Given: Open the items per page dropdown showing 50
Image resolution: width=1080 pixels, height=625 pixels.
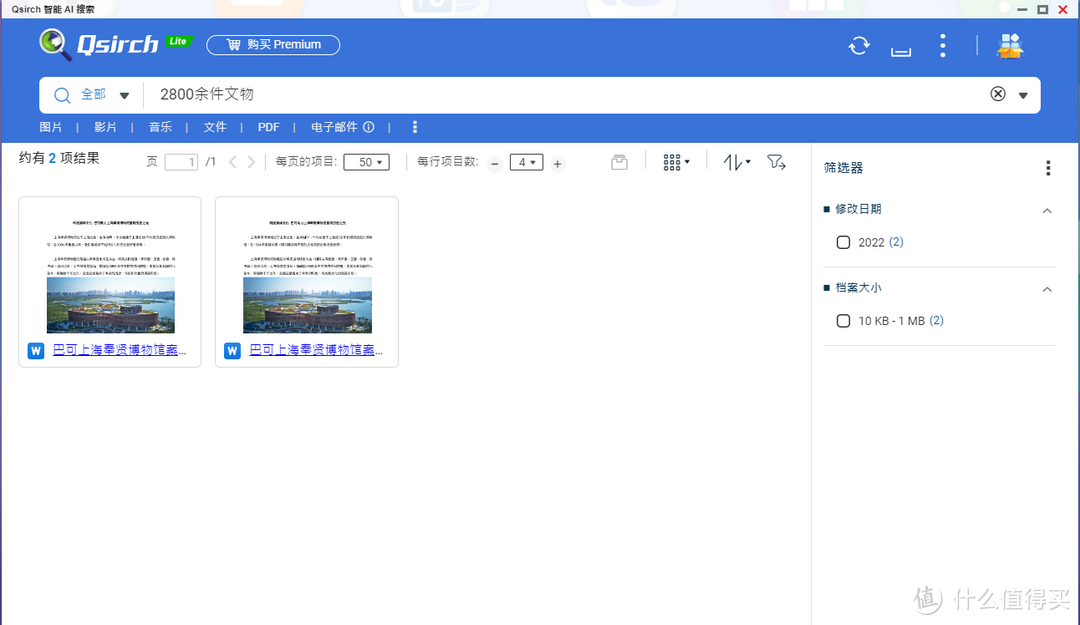Looking at the screenshot, I should (366, 161).
